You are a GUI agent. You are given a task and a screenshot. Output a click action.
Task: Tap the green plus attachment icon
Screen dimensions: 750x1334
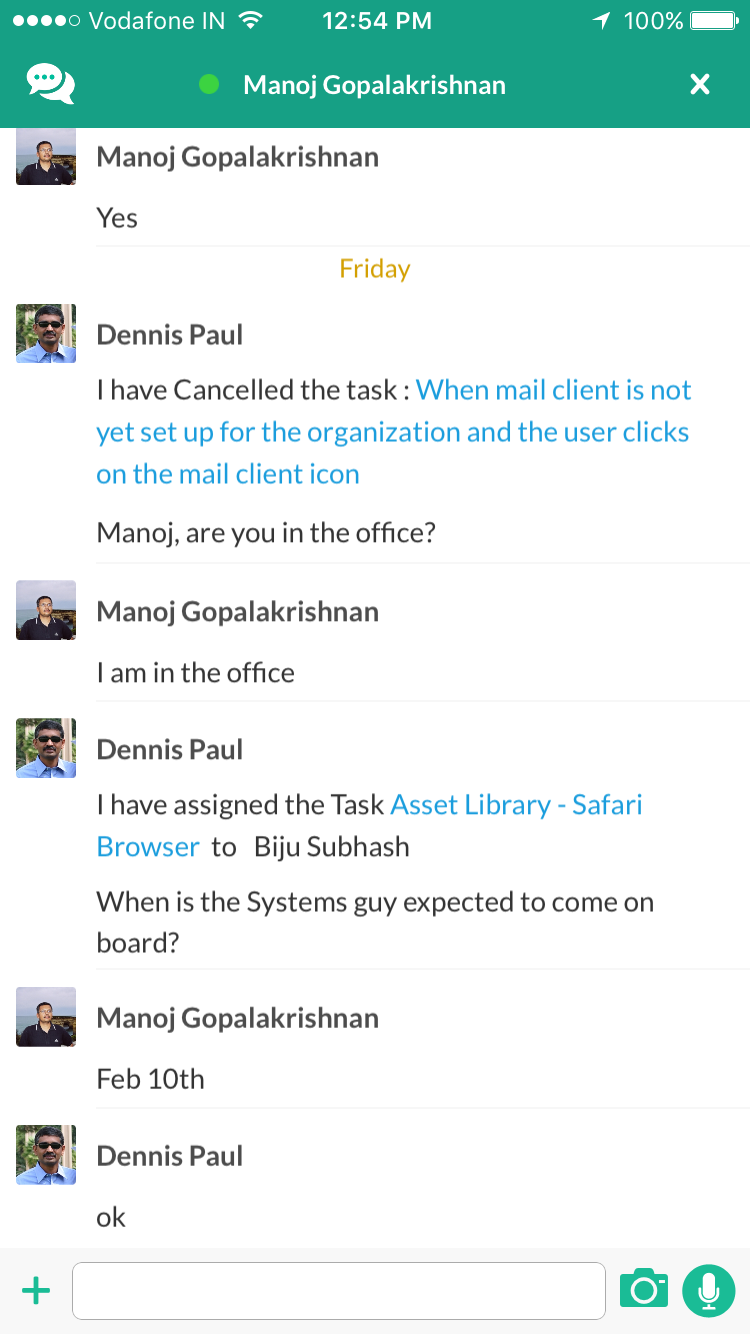pyautogui.click(x=36, y=1291)
